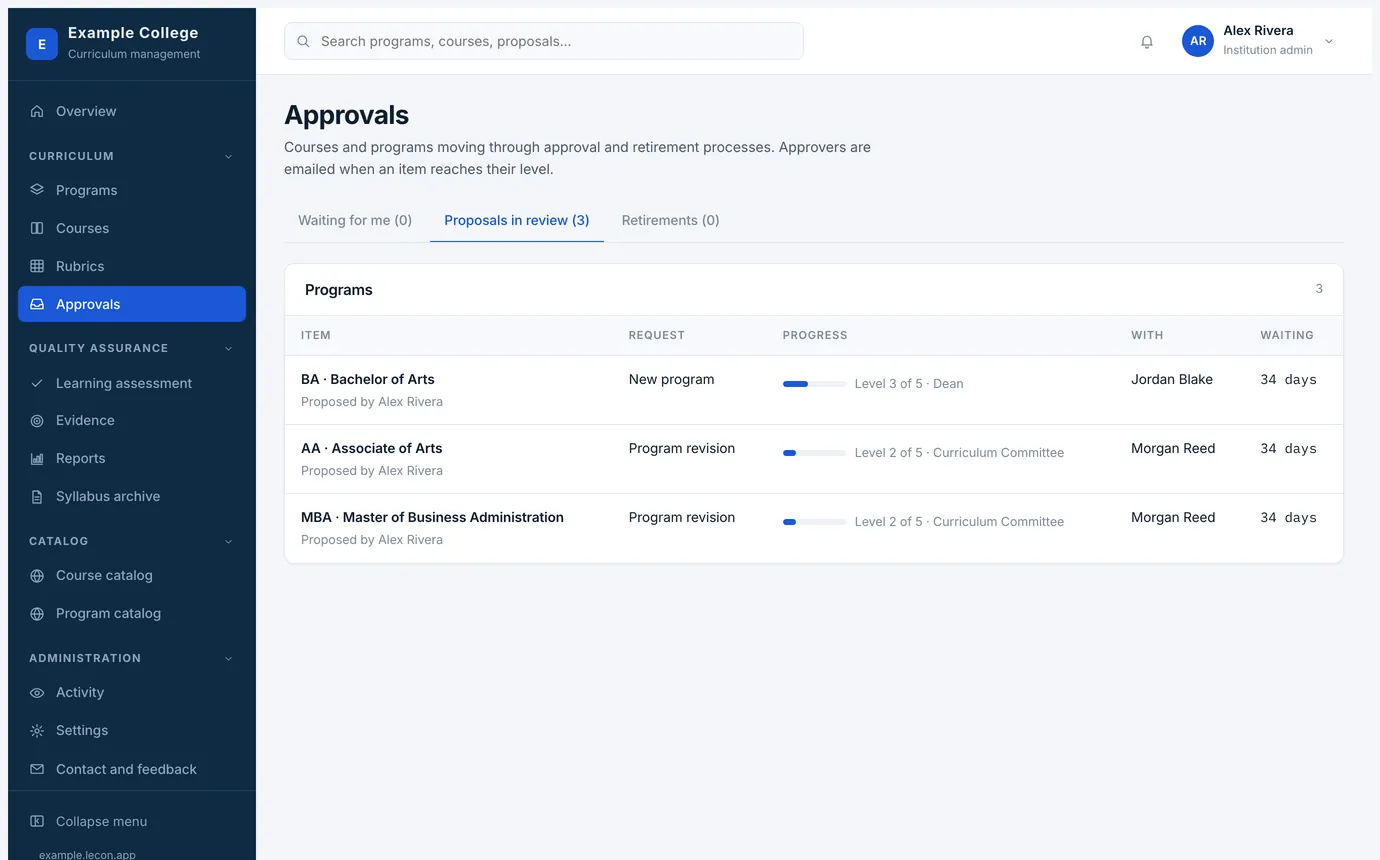Click the Settings gear icon
Viewport: 1380px width, 860px height.
click(37, 731)
